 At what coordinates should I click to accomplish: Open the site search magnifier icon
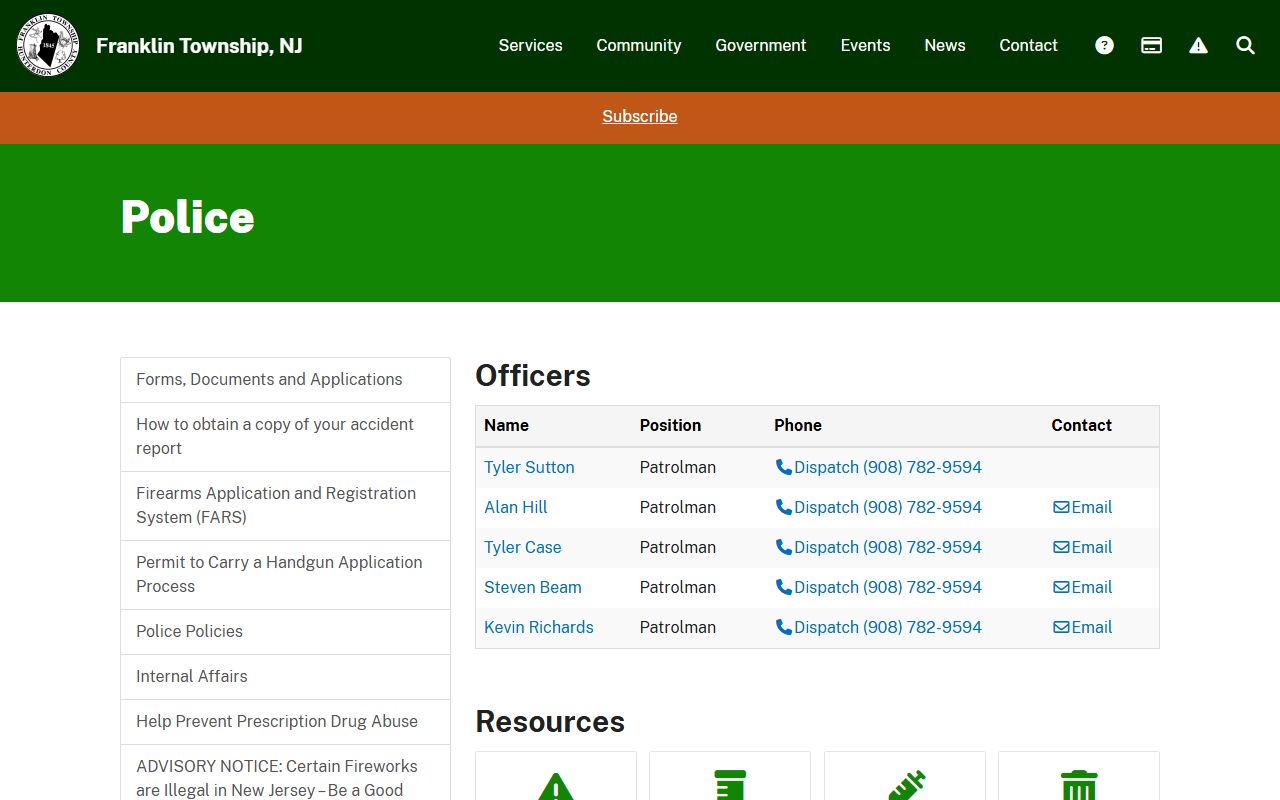point(1245,45)
